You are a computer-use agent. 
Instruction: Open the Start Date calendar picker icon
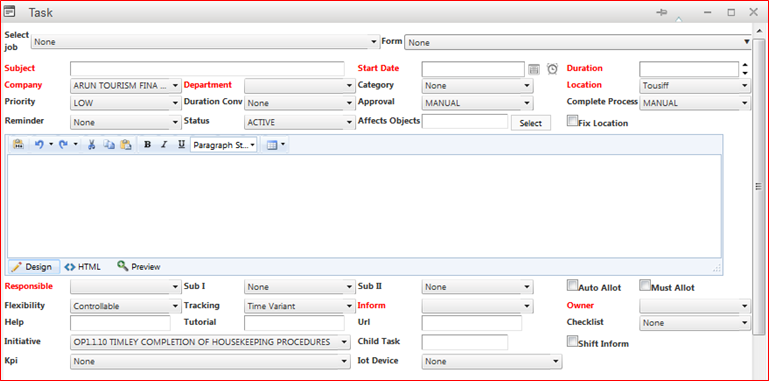pos(534,70)
